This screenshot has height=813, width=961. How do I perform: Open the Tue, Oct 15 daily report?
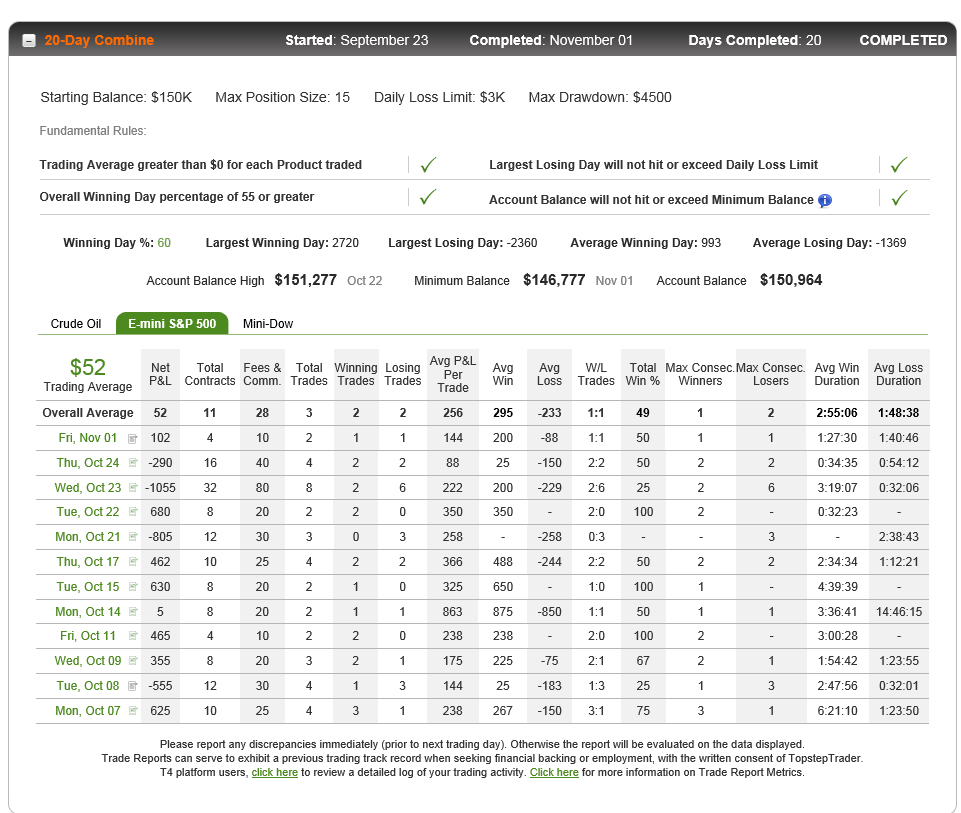[88, 586]
